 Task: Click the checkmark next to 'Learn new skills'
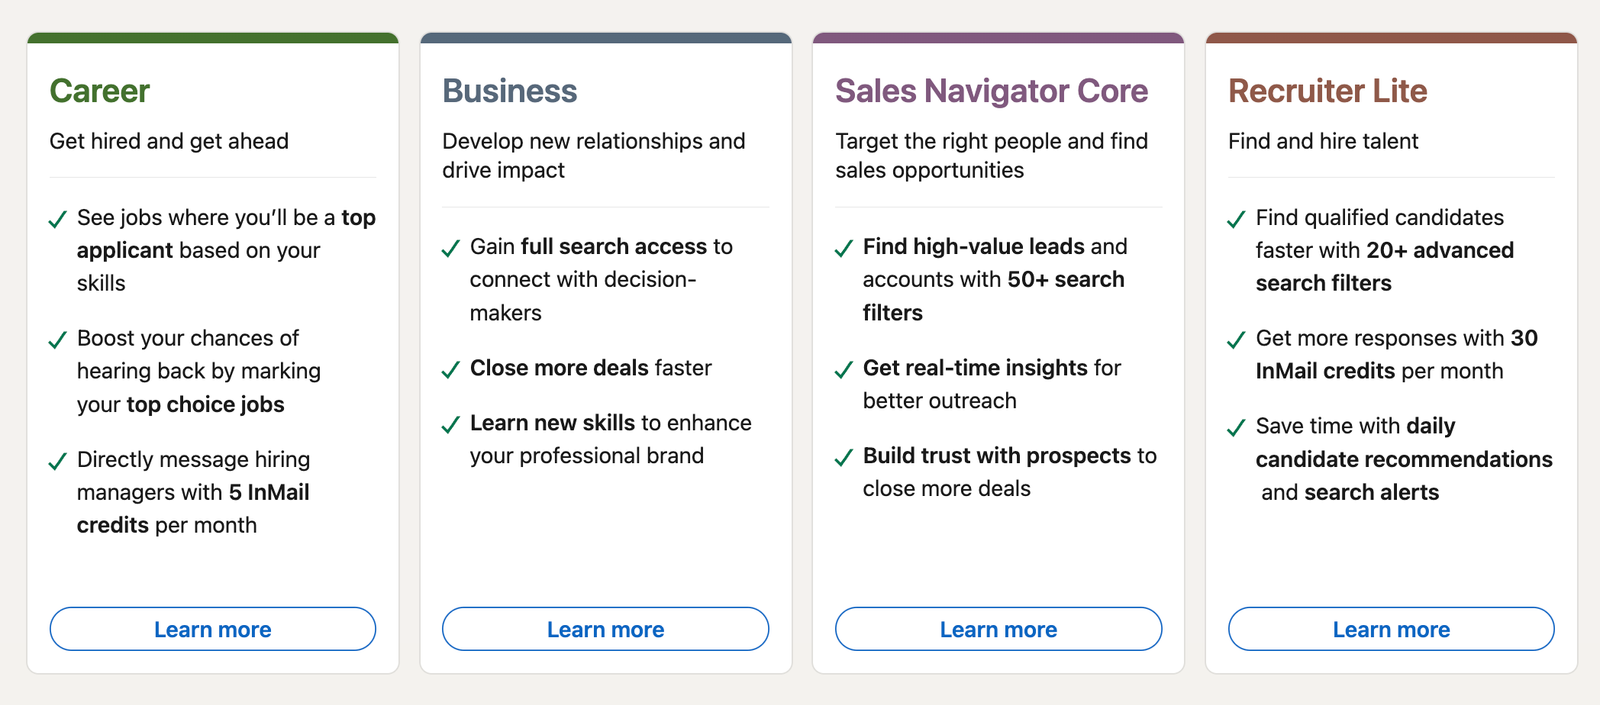pyautogui.click(x=448, y=424)
